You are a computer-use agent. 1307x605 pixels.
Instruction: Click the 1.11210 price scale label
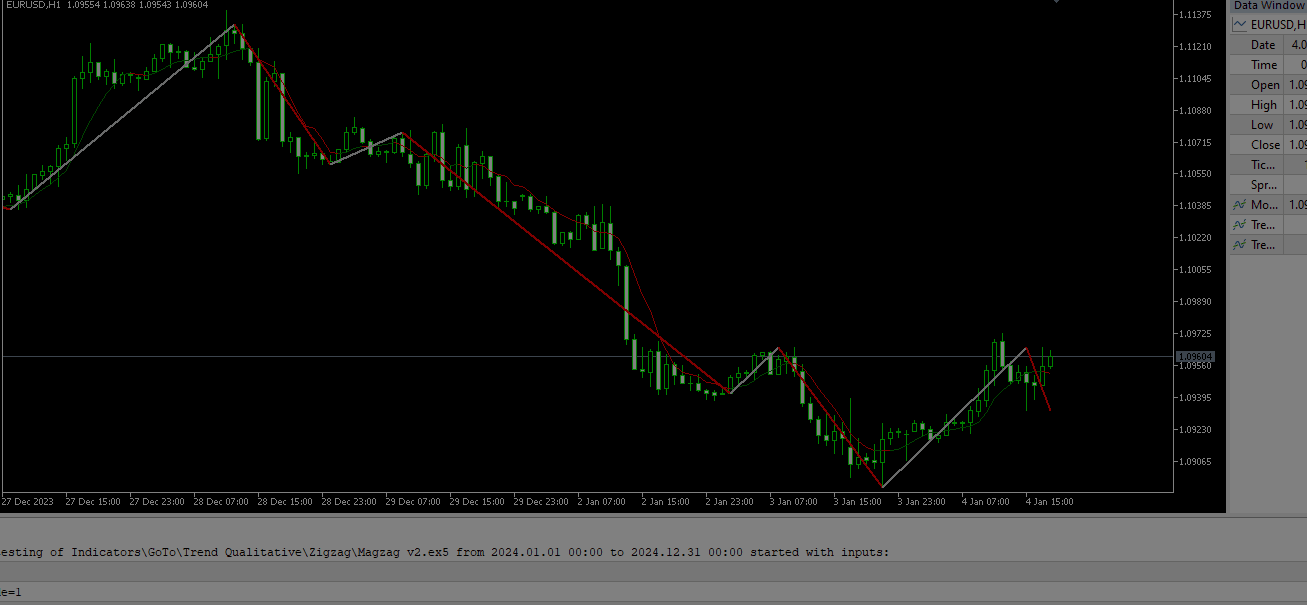click(x=1195, y=47)
